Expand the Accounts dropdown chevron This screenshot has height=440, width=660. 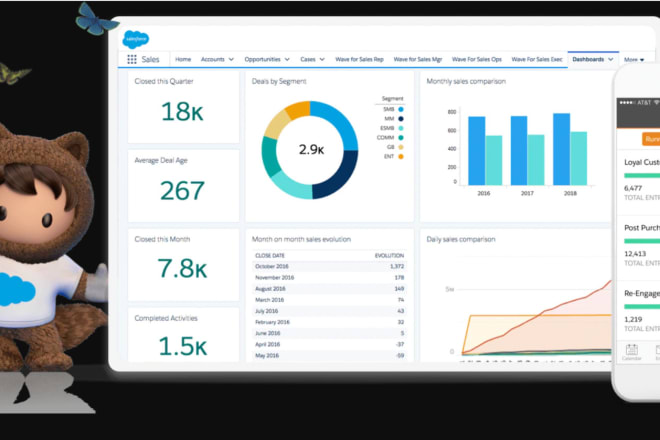coord(231,59)
